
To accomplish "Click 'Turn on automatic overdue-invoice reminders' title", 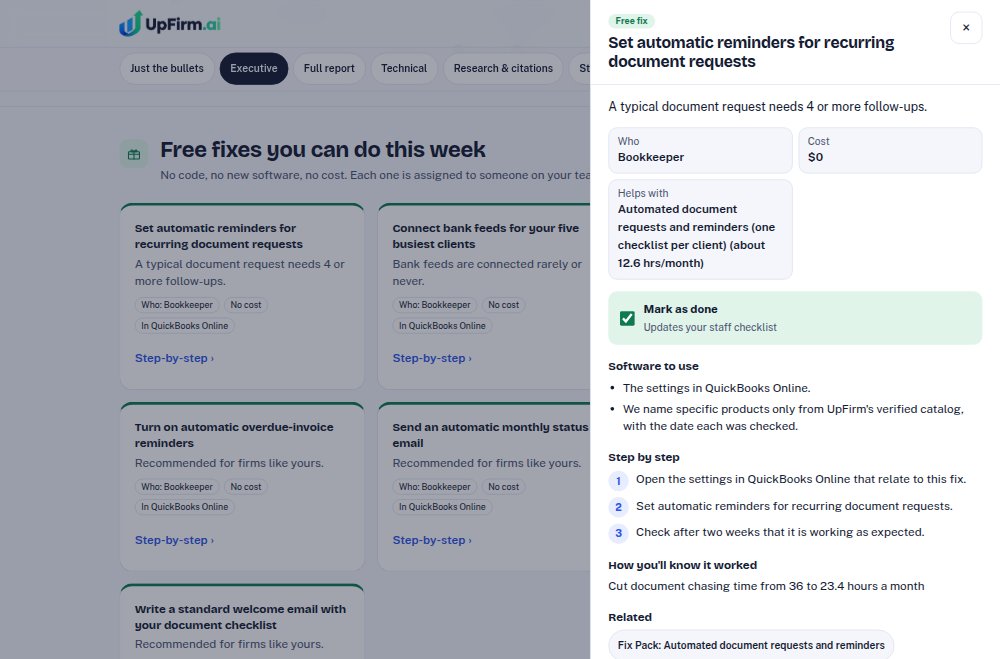I will pyautogui.click(x=234, y=435).
